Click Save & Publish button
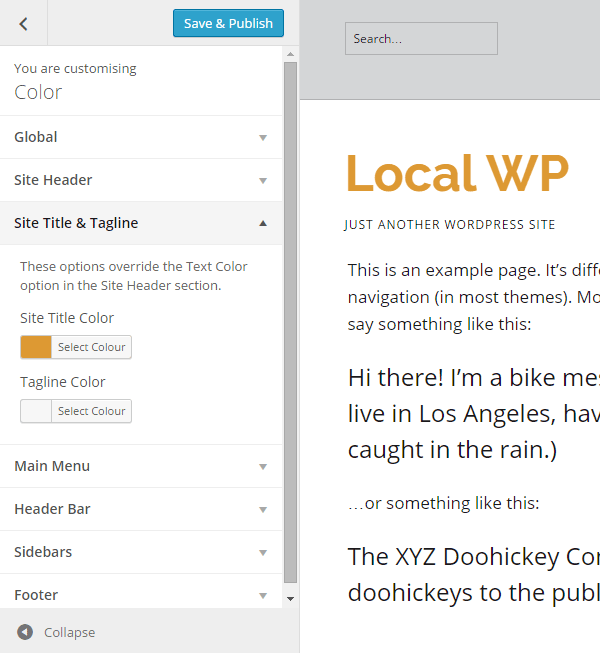Screen dimensions: 600x653 (x=228, y=23)
